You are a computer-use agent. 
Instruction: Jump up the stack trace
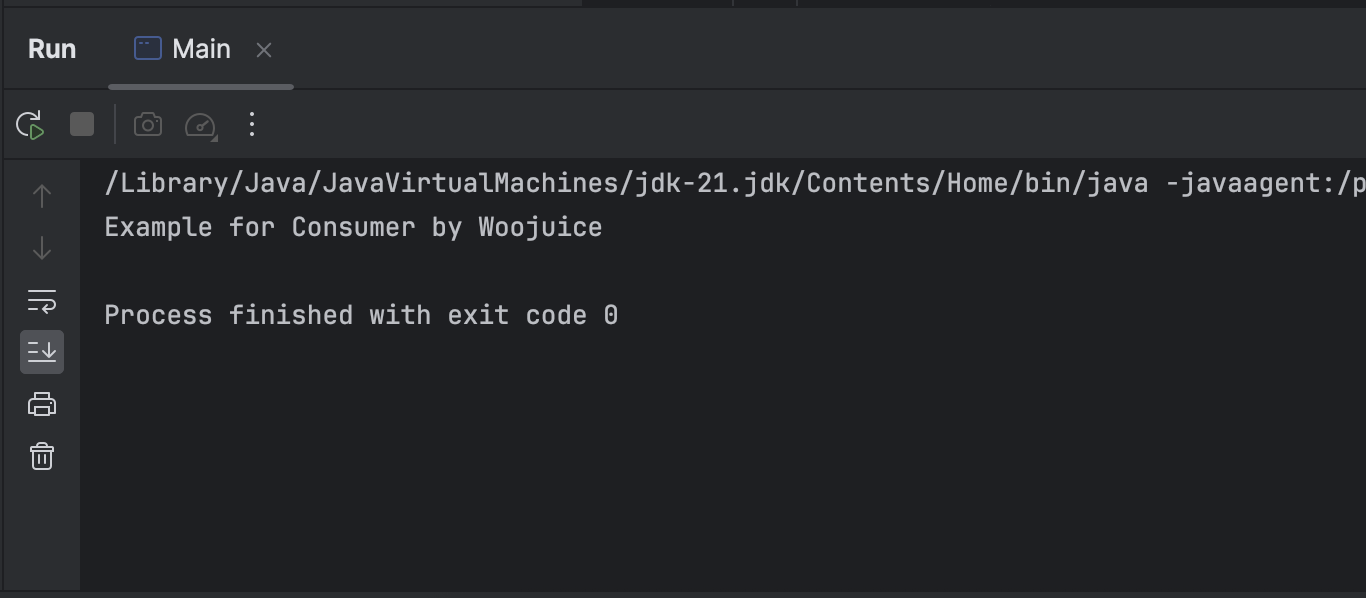[42, 196]
